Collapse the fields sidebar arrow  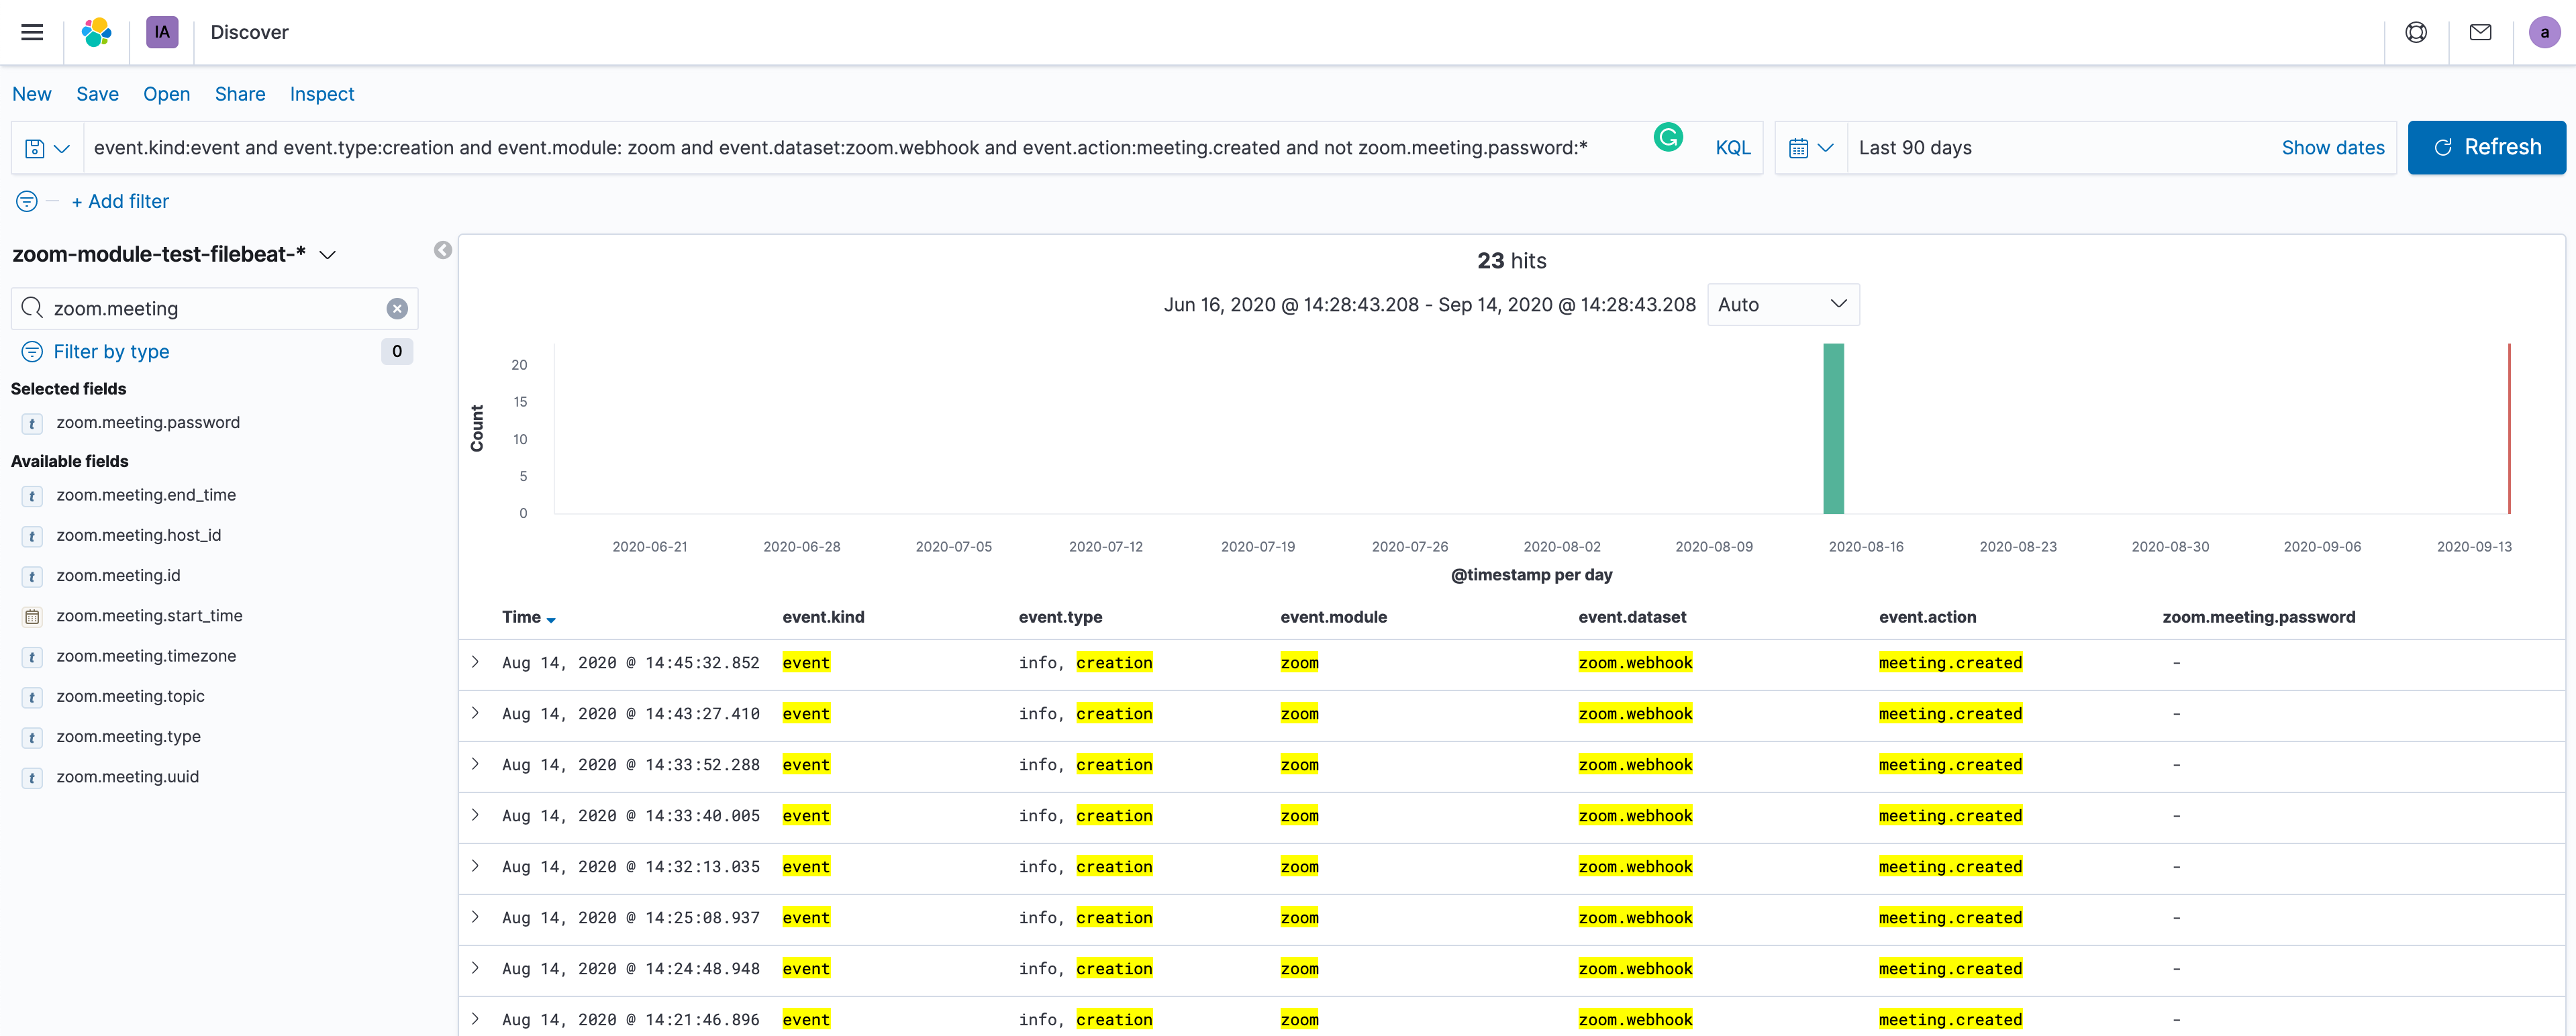coord(443,250)
